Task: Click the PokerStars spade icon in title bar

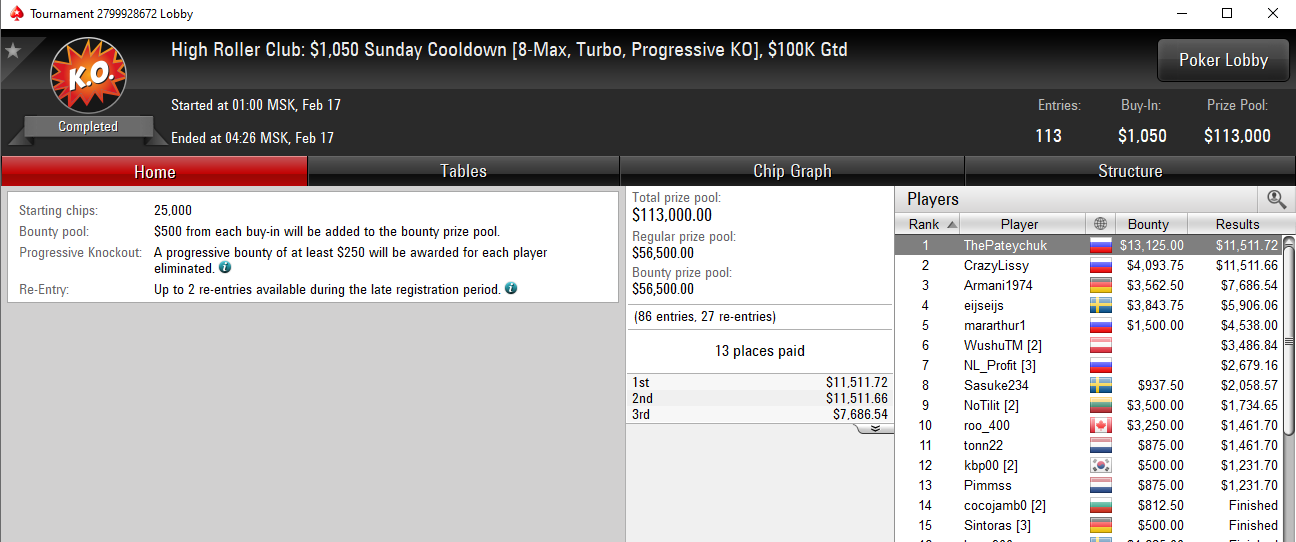Action: point(16,14)
